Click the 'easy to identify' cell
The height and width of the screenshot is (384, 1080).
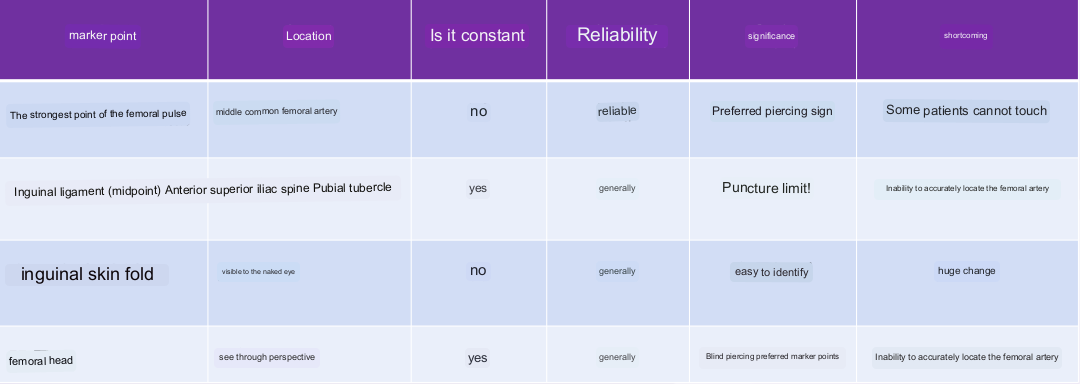point(771,272)
